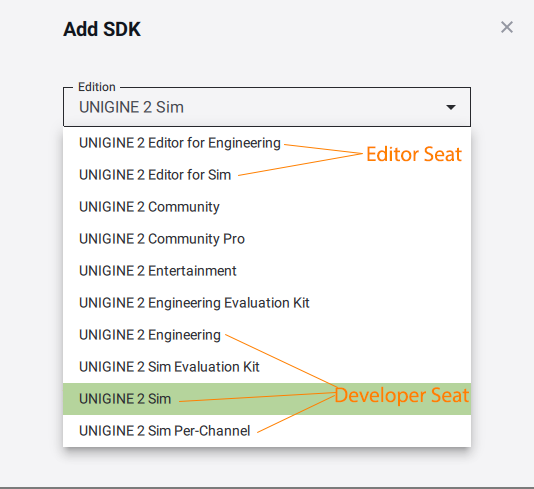The image size is (534, 489).
Task: Choose UNIGINE 2 Entertainment edition
Action: click(x=267, y=271)
